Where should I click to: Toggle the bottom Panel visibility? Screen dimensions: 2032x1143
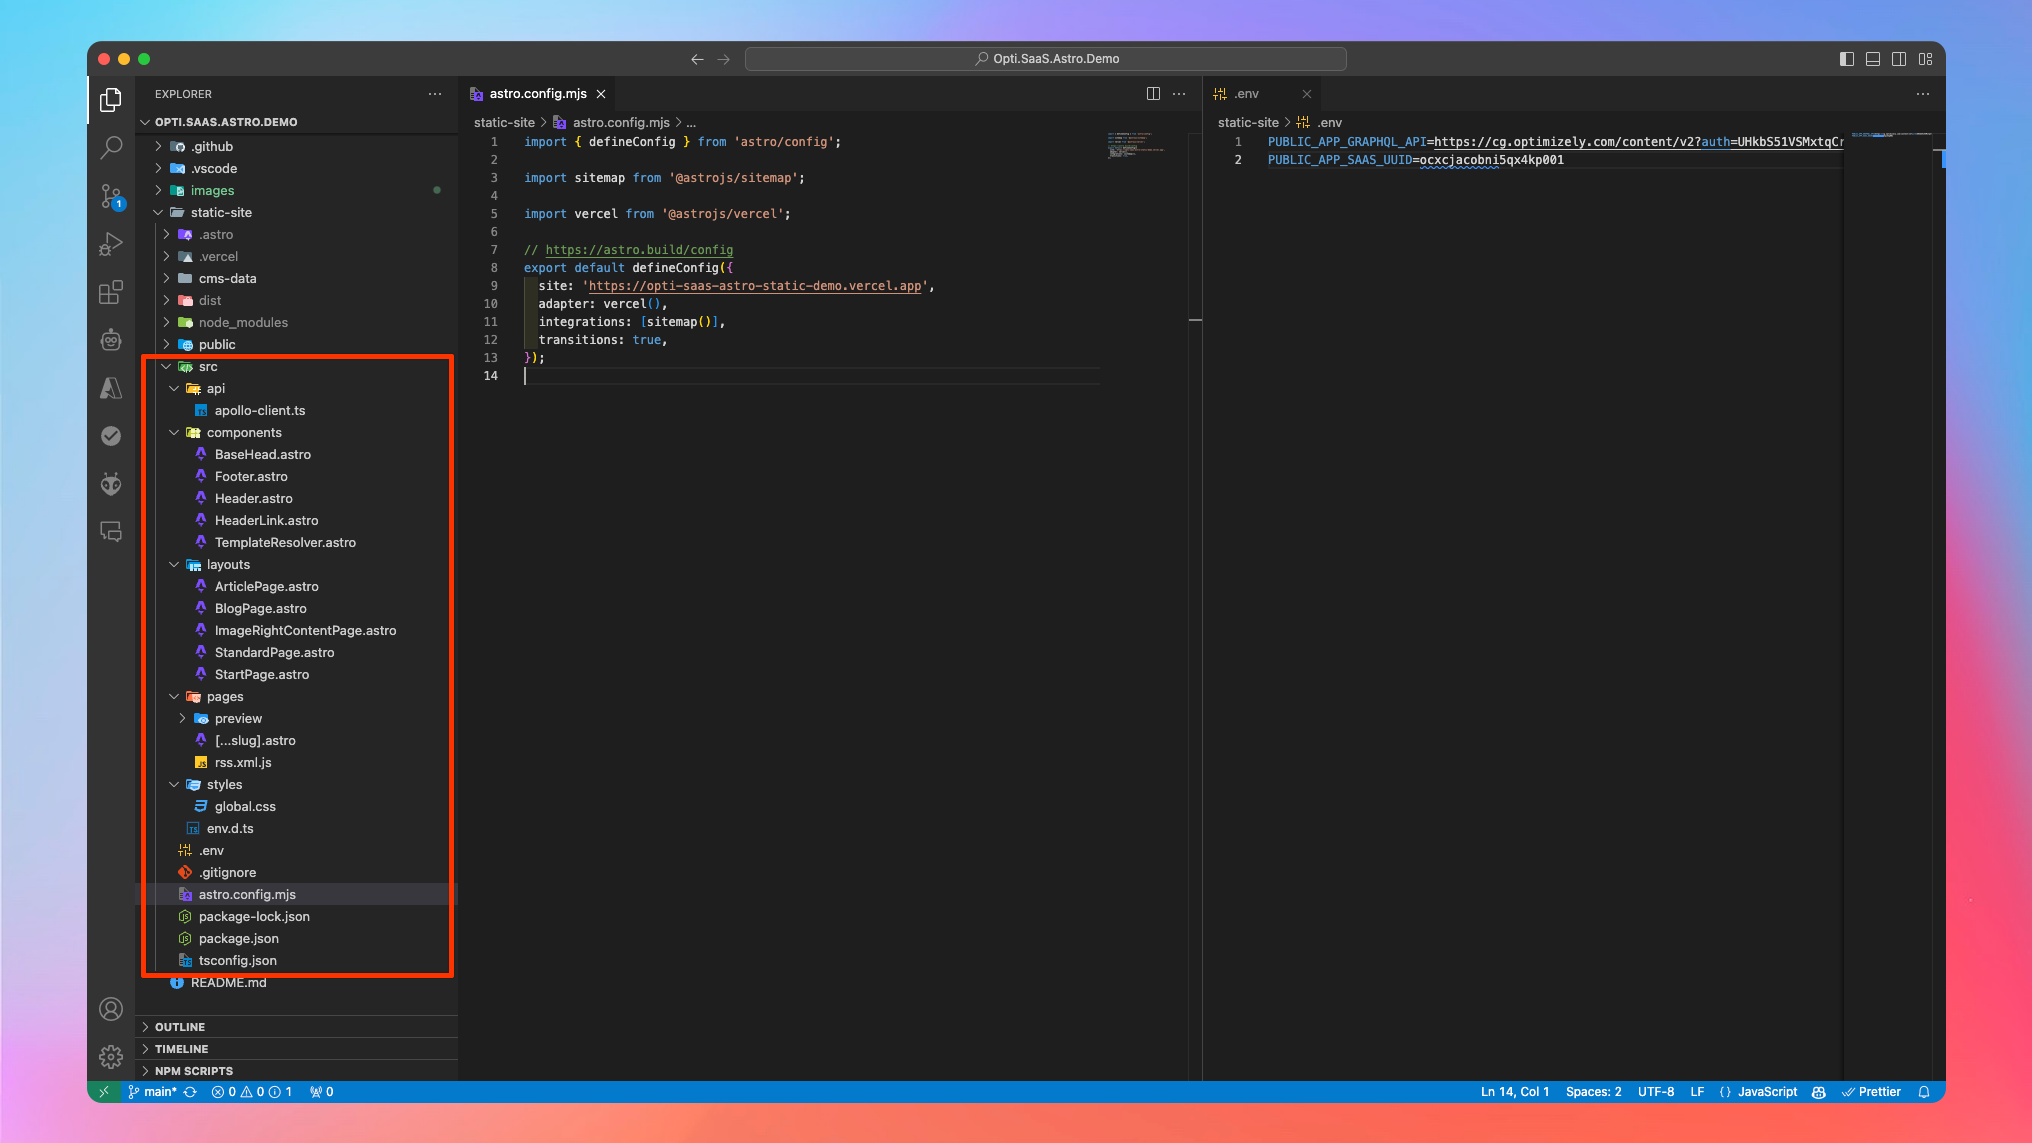[1872, 59]
